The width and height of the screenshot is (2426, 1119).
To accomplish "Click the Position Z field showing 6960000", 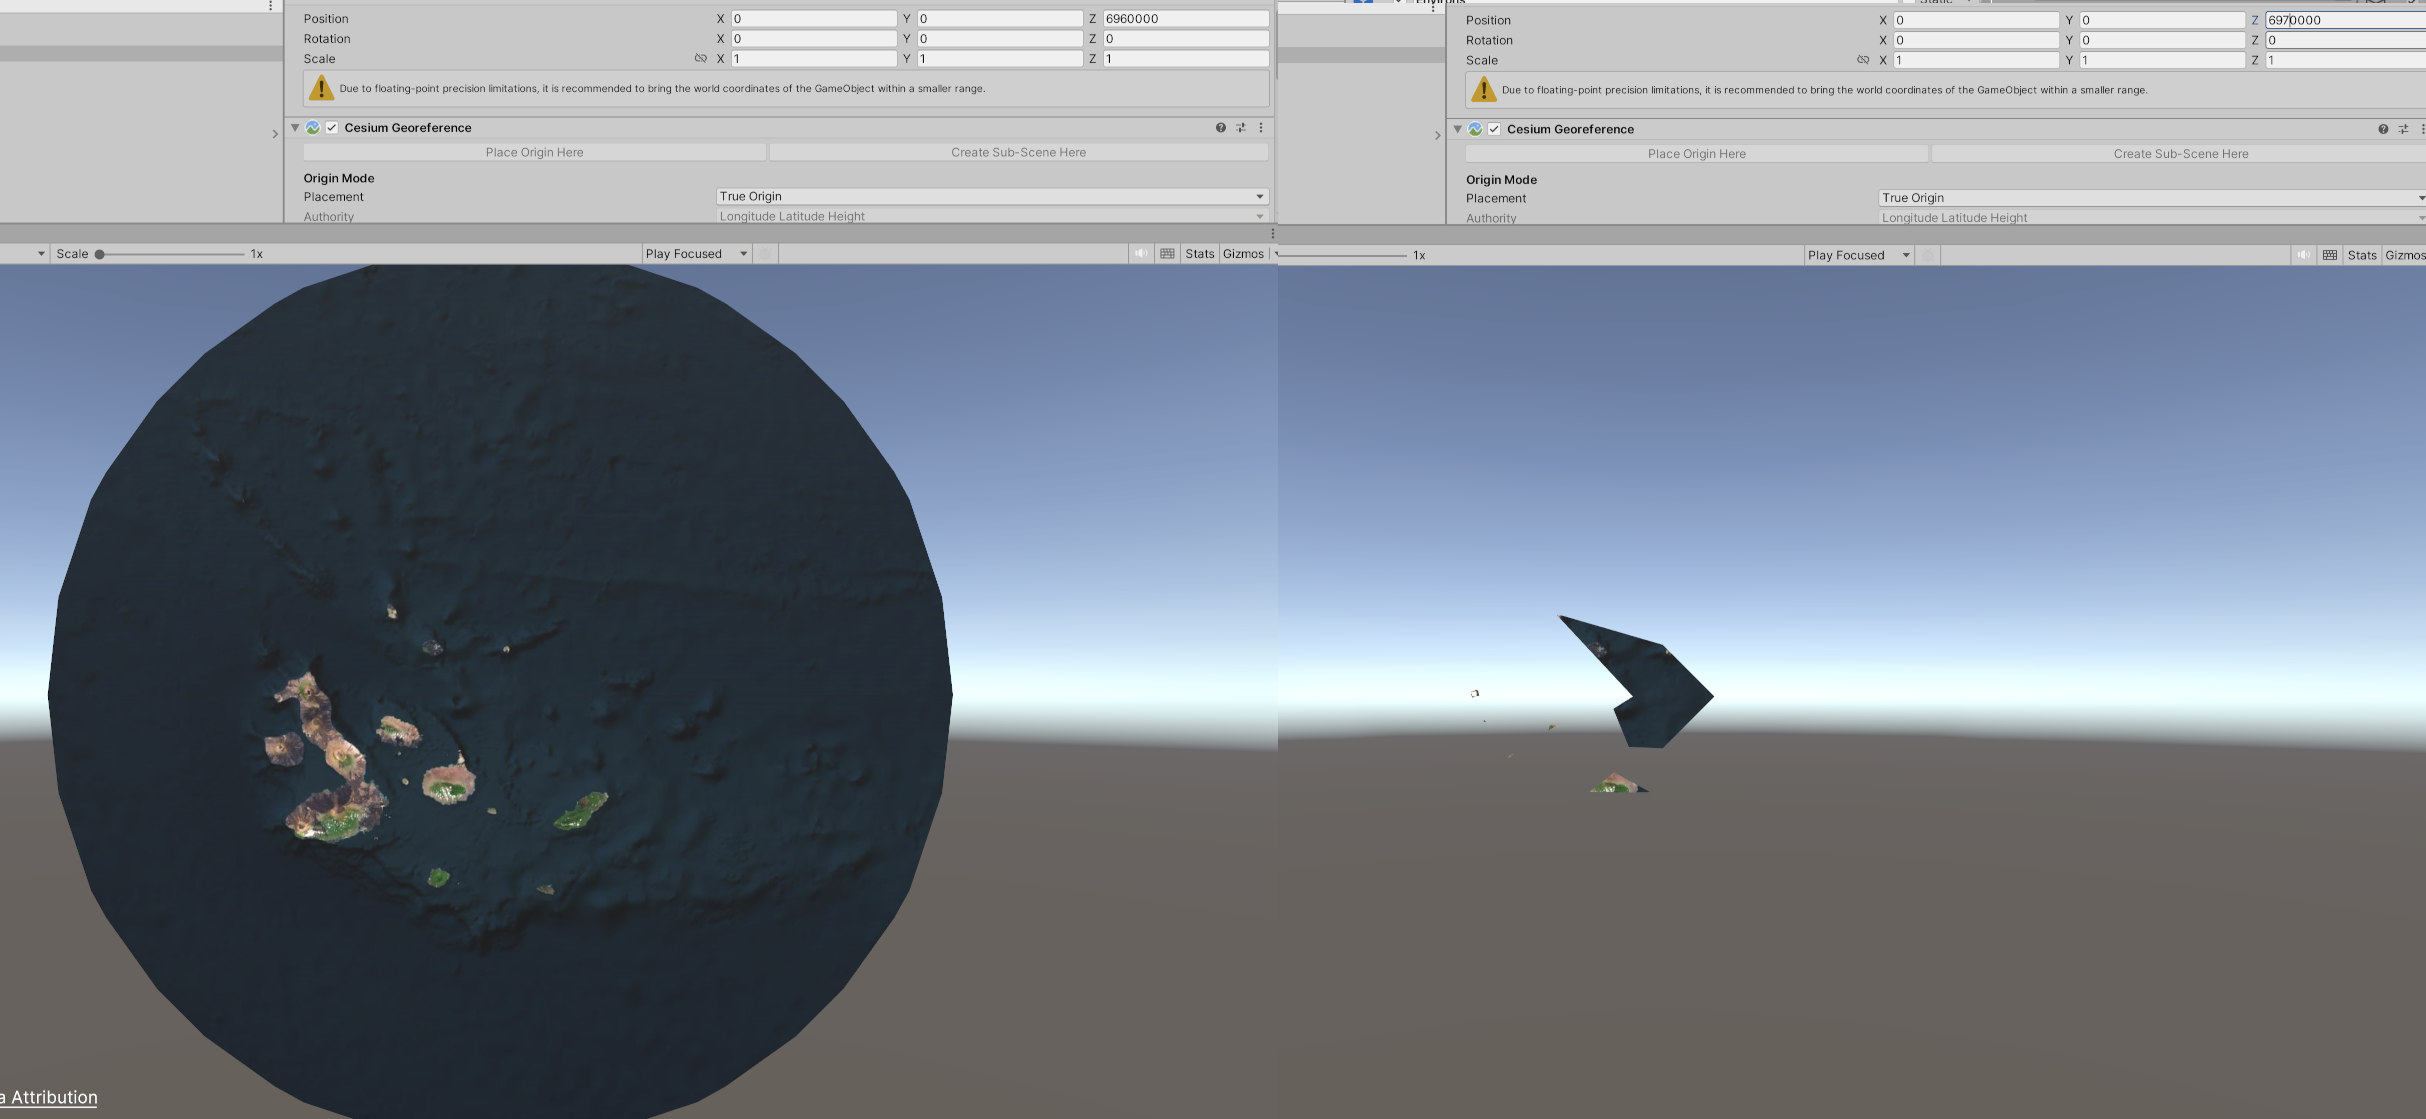I will [1184, 19].
